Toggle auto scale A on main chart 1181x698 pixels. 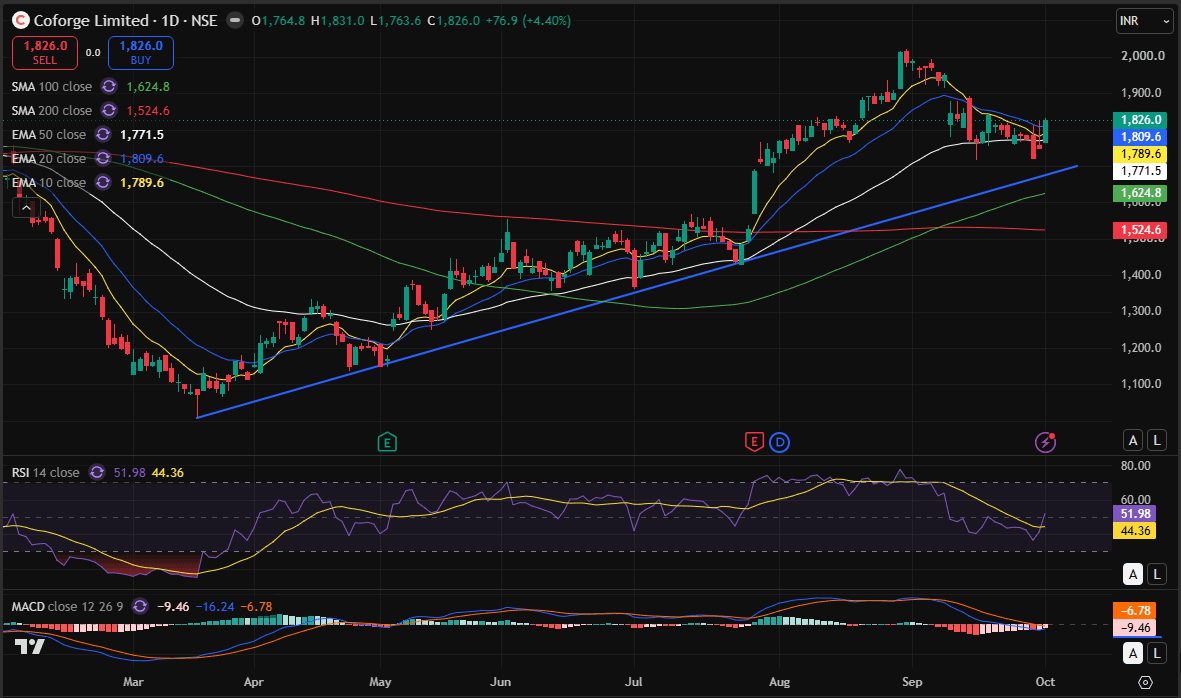point(1133,440)
